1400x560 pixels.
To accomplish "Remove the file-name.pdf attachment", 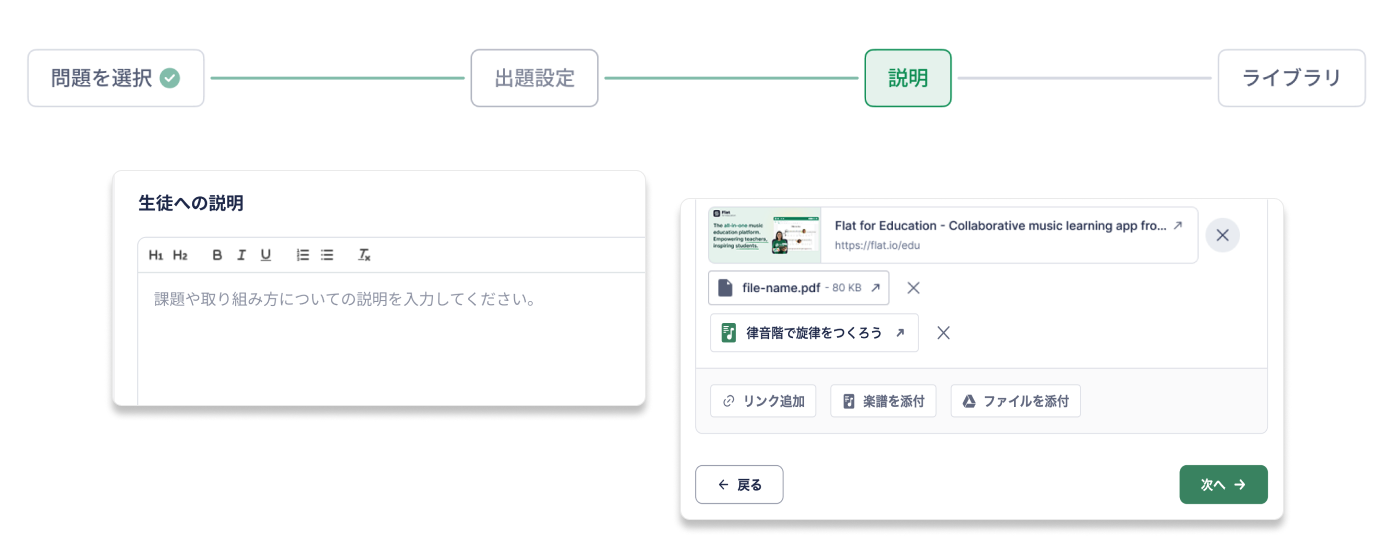I will [913, 288].
